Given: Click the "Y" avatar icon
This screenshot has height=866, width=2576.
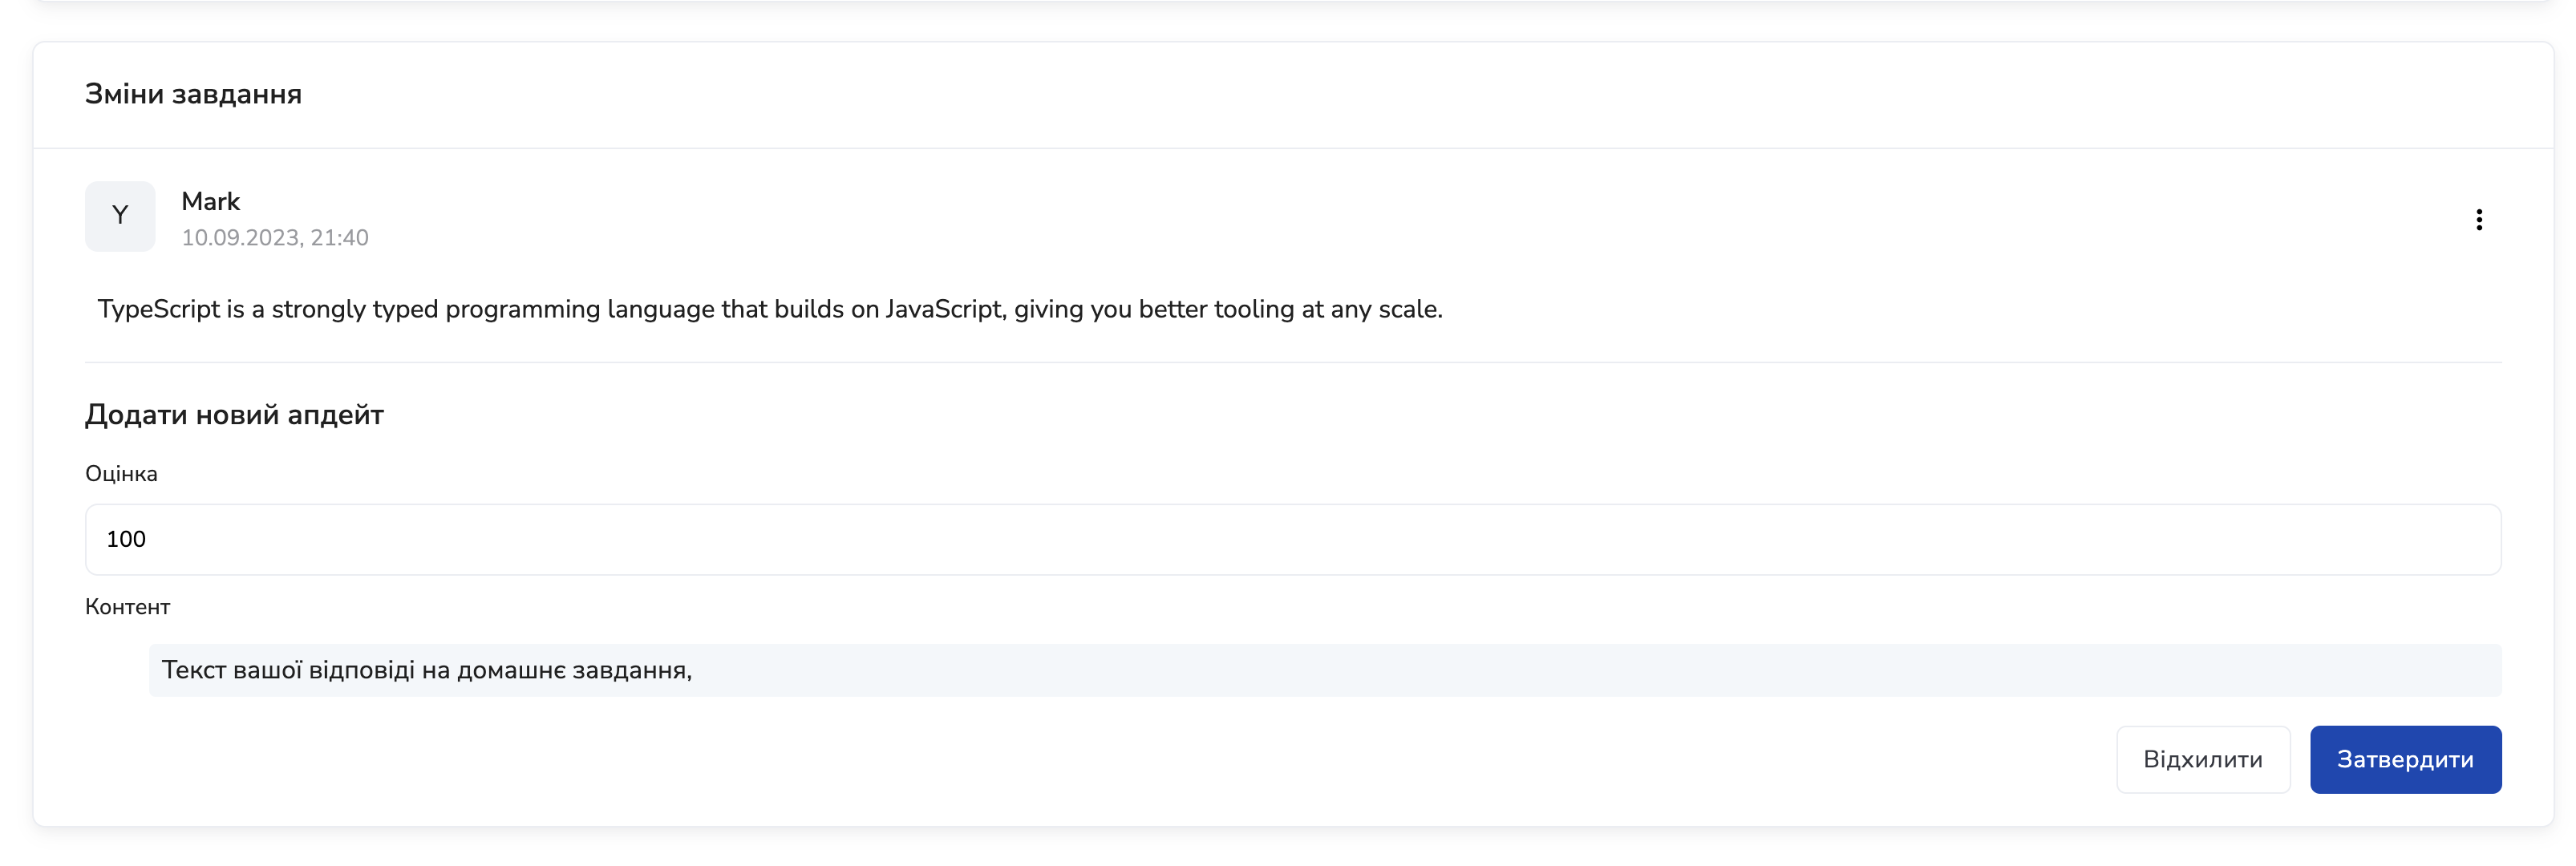Looking at the screenshot, I should point(120,216).
